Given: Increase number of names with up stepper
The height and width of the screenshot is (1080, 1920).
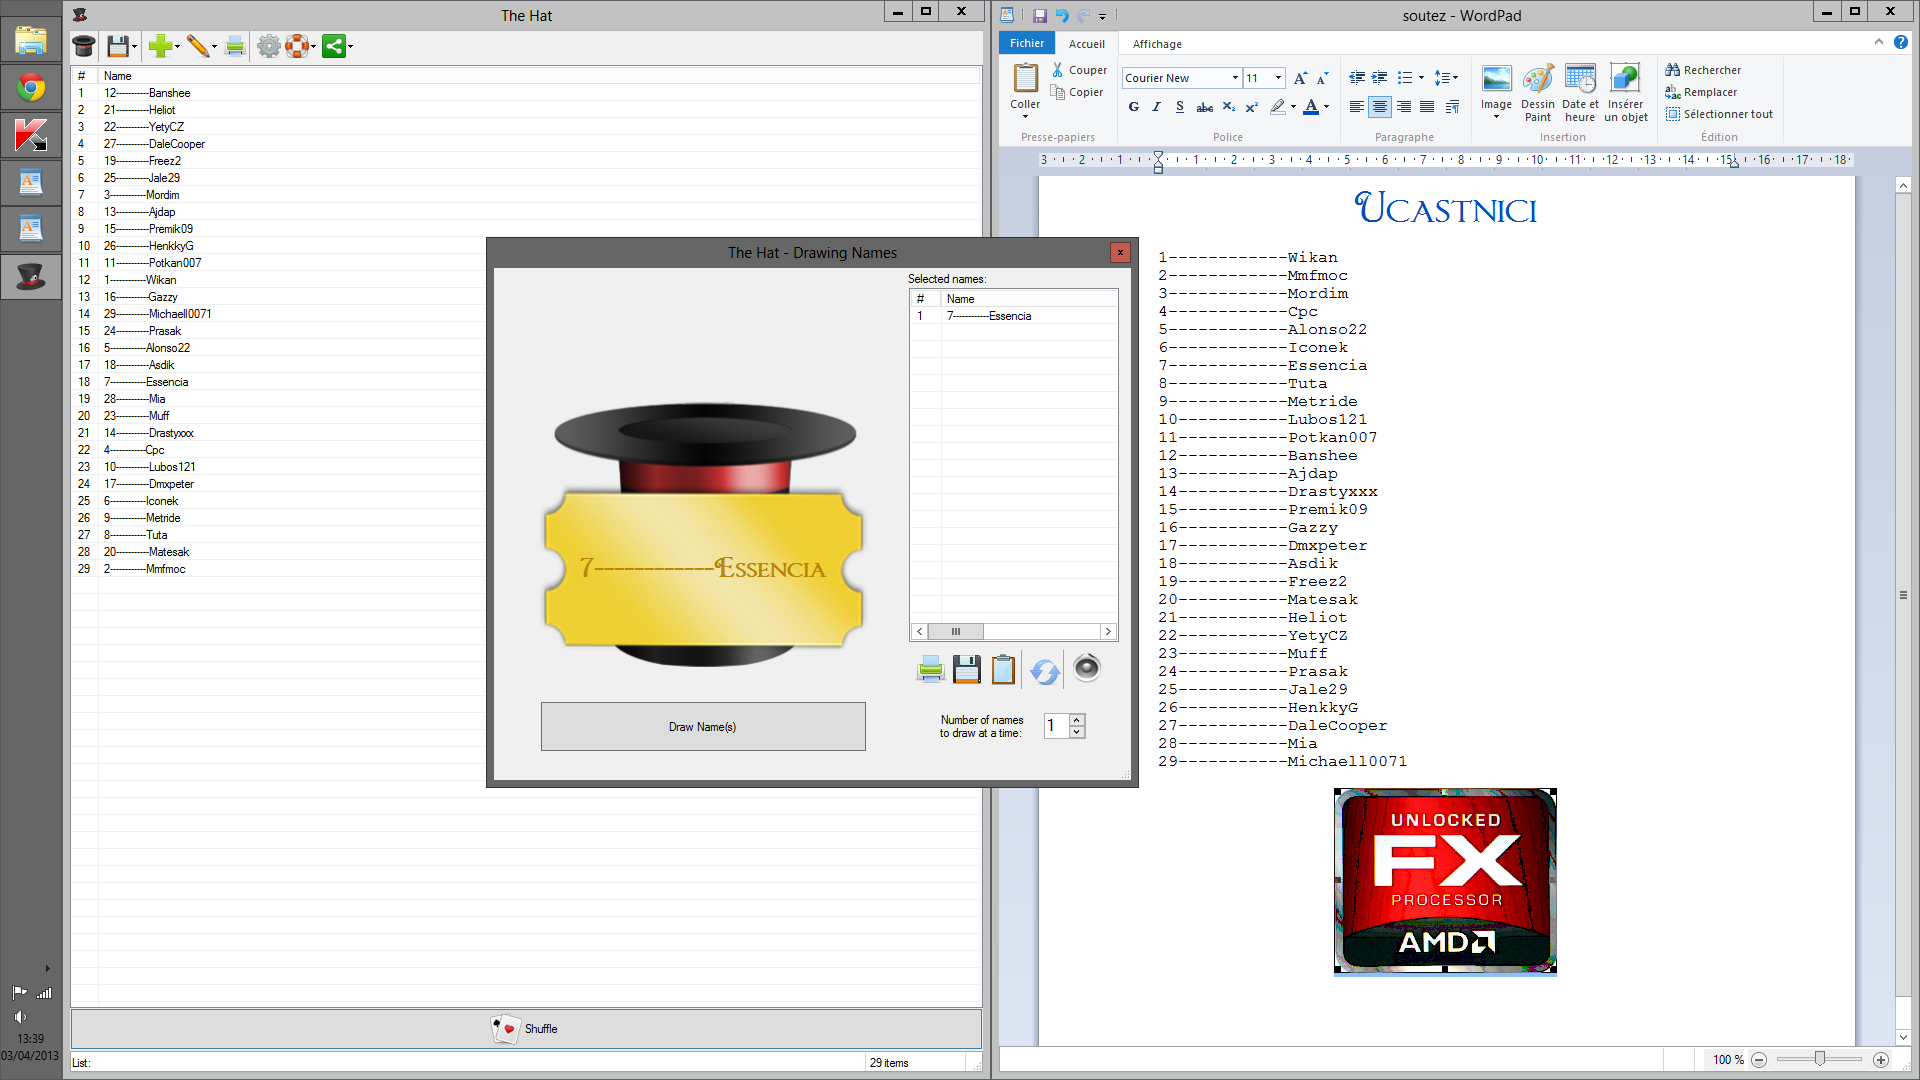Looking at the screenshot, I should point(1077,719).
